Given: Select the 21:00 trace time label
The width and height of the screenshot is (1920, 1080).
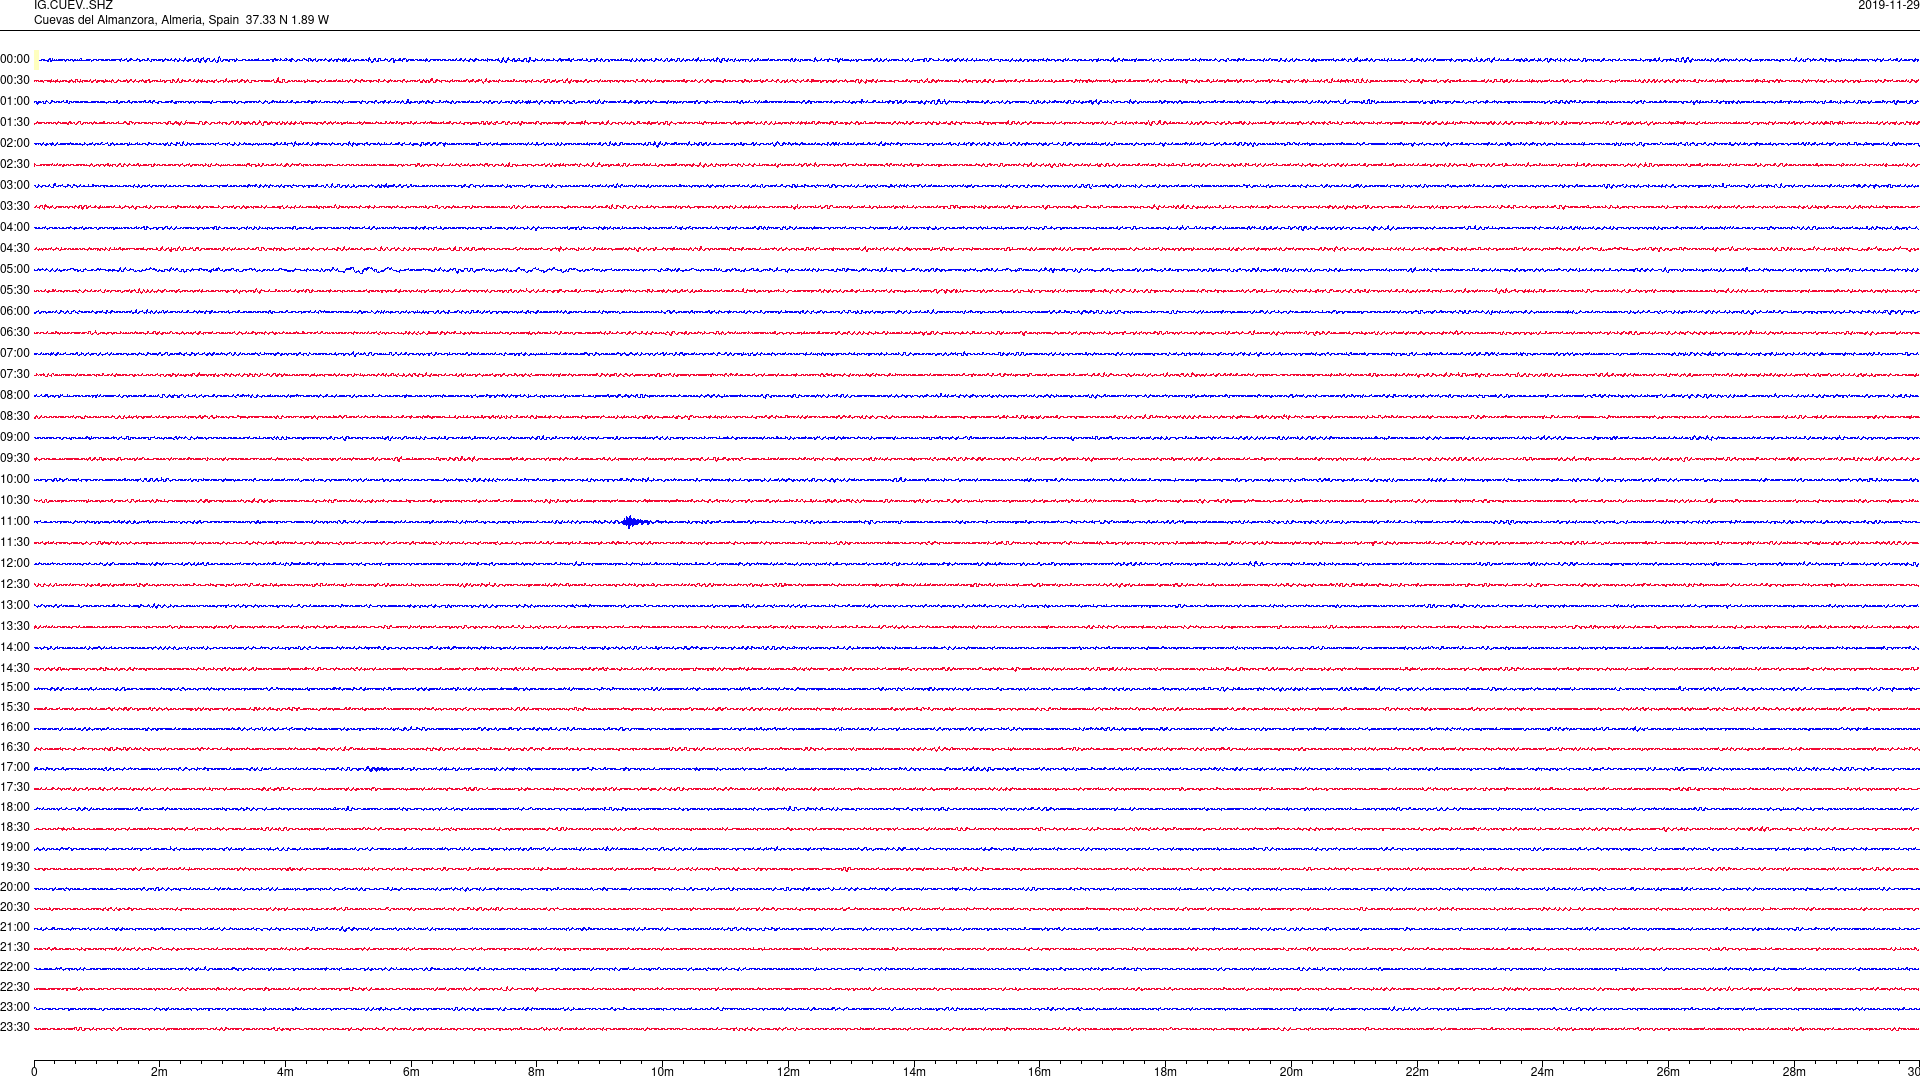Looking at the screenshot, I should pyautogui.click(x=15, y=928).
